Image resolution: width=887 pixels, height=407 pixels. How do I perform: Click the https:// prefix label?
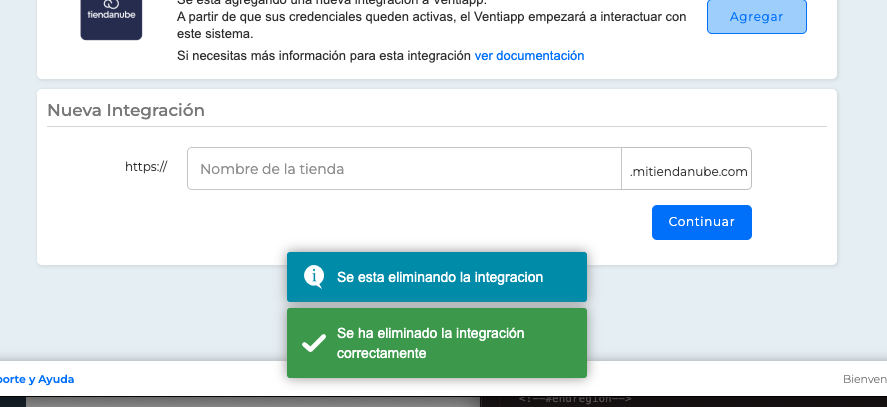(x=146, y=166)
